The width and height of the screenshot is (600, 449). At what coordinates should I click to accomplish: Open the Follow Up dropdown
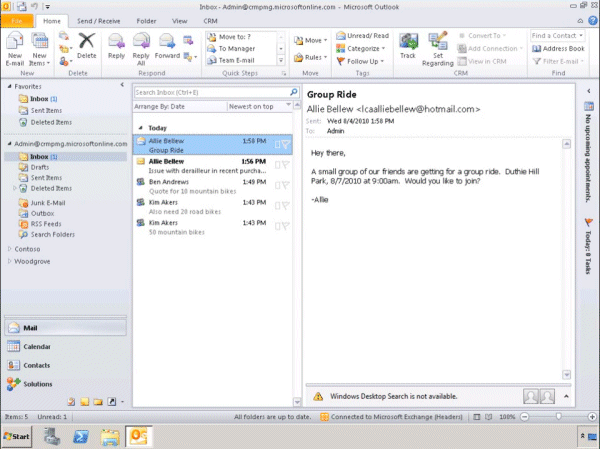360,61
